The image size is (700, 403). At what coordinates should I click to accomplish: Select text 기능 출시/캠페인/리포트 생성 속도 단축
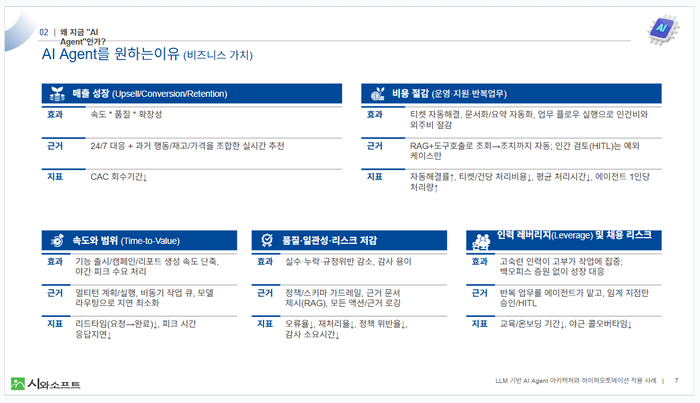[147, 262]
